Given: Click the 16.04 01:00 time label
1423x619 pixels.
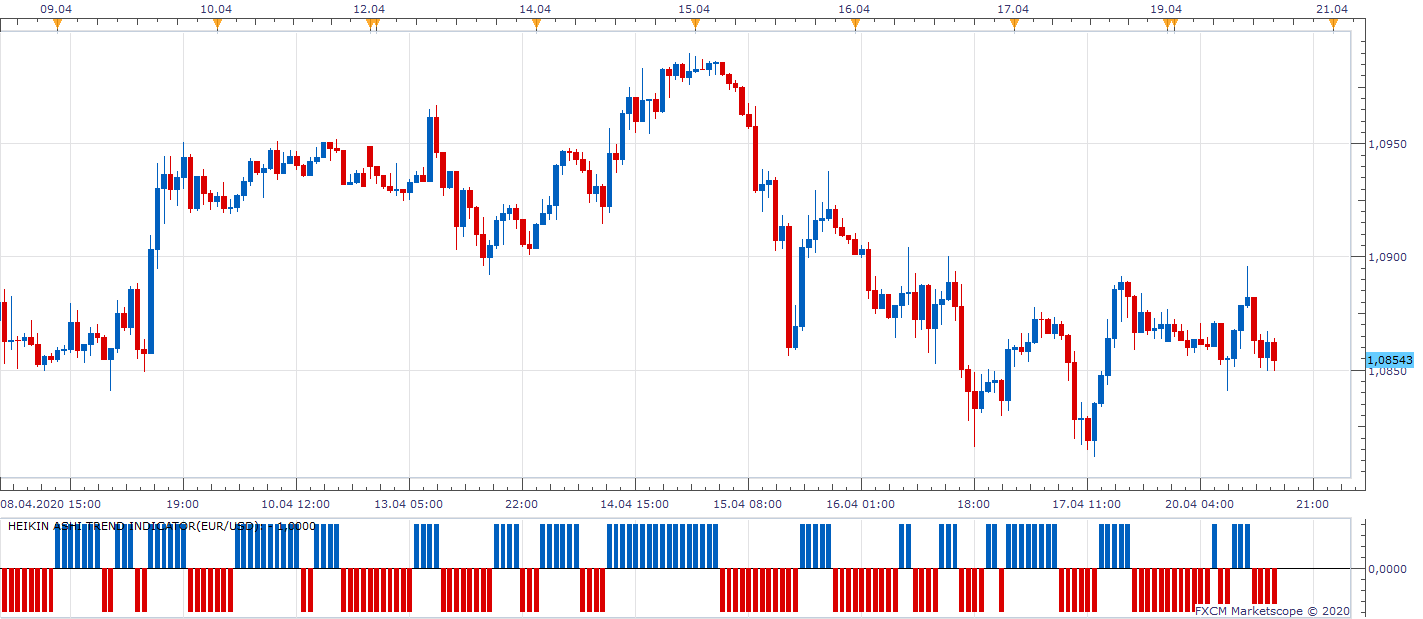Looking at the screenshot, I should click(861, 504).
